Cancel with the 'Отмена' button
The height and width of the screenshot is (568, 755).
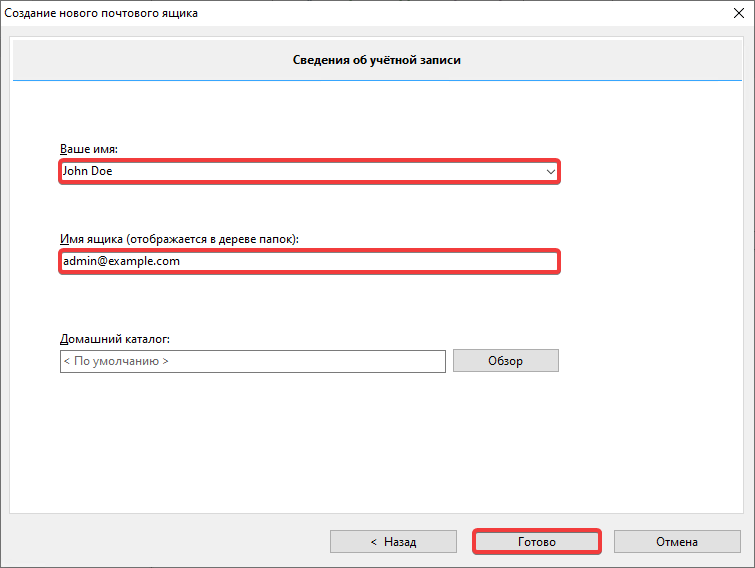tap(677, 542)
